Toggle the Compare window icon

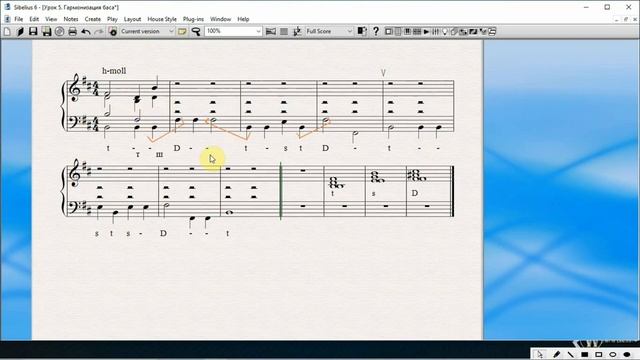coord(463,31)
